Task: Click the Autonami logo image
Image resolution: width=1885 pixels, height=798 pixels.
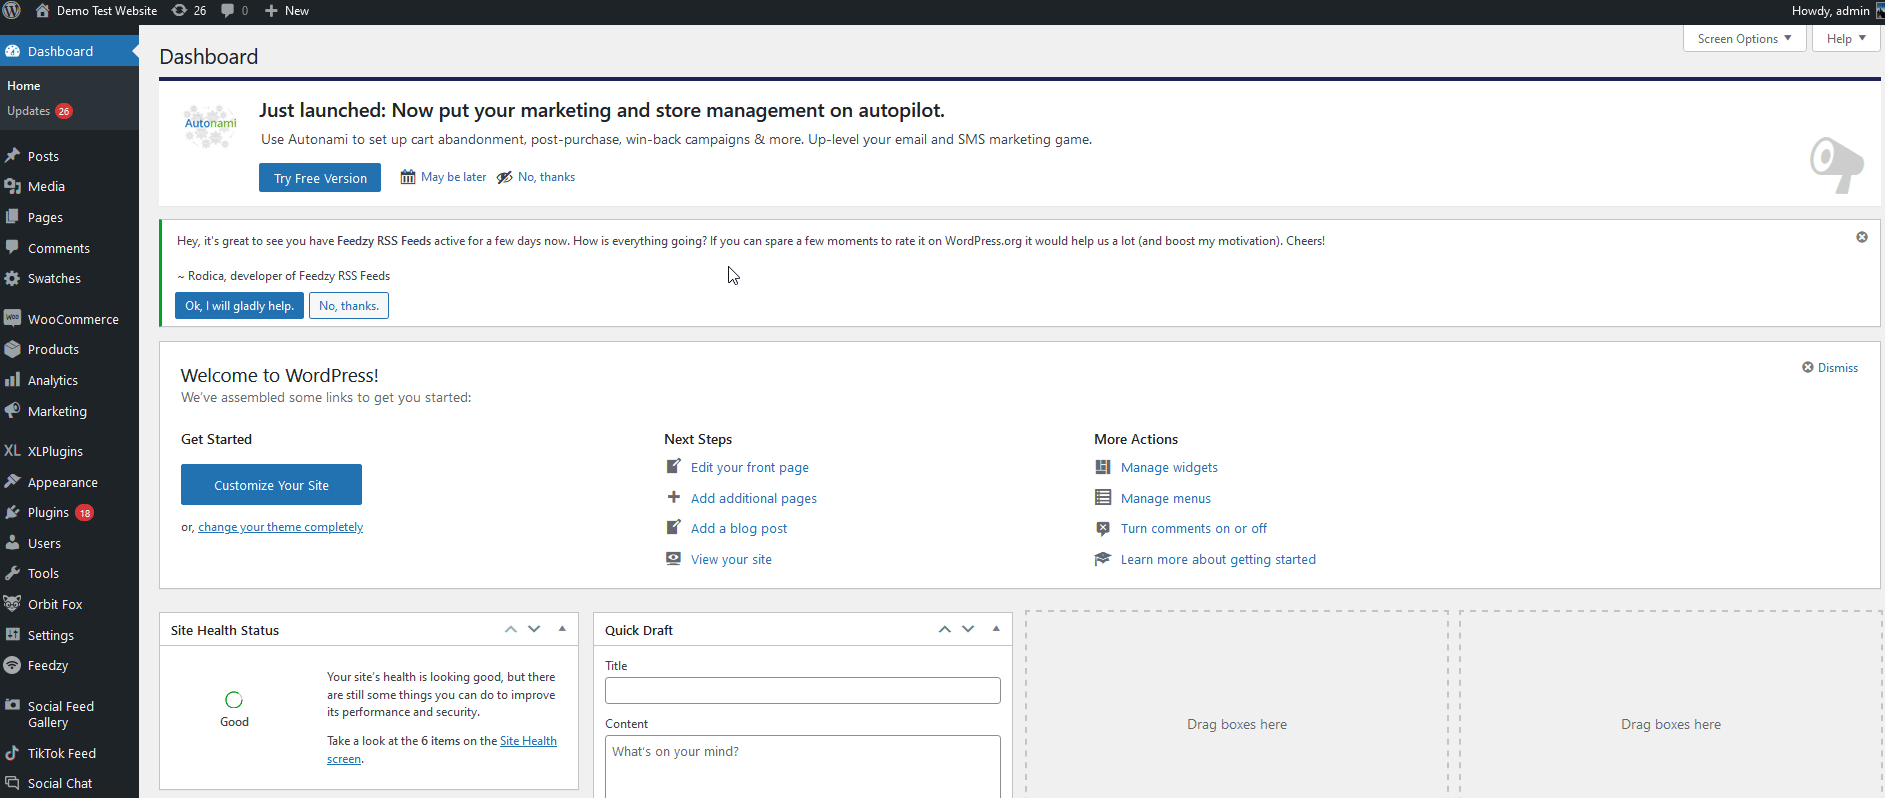Action: pos(210,127)
